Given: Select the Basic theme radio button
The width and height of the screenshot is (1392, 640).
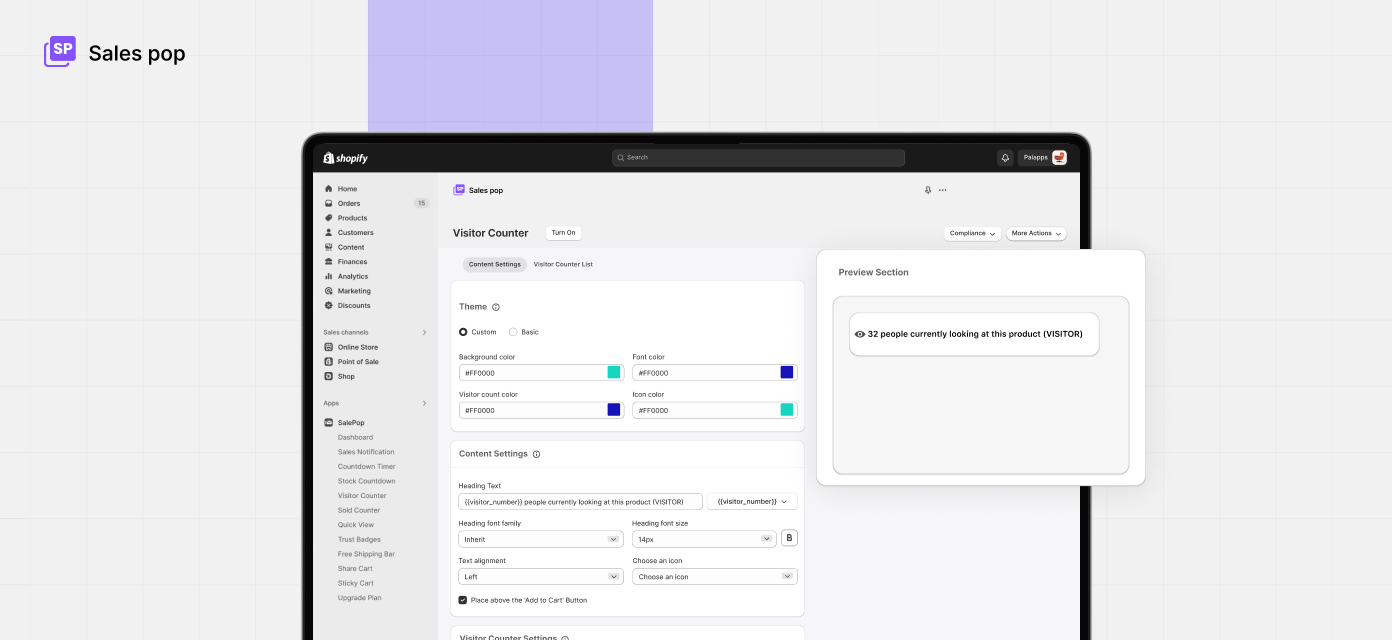Looking at the screenshot, I should [x=513, y=332].
